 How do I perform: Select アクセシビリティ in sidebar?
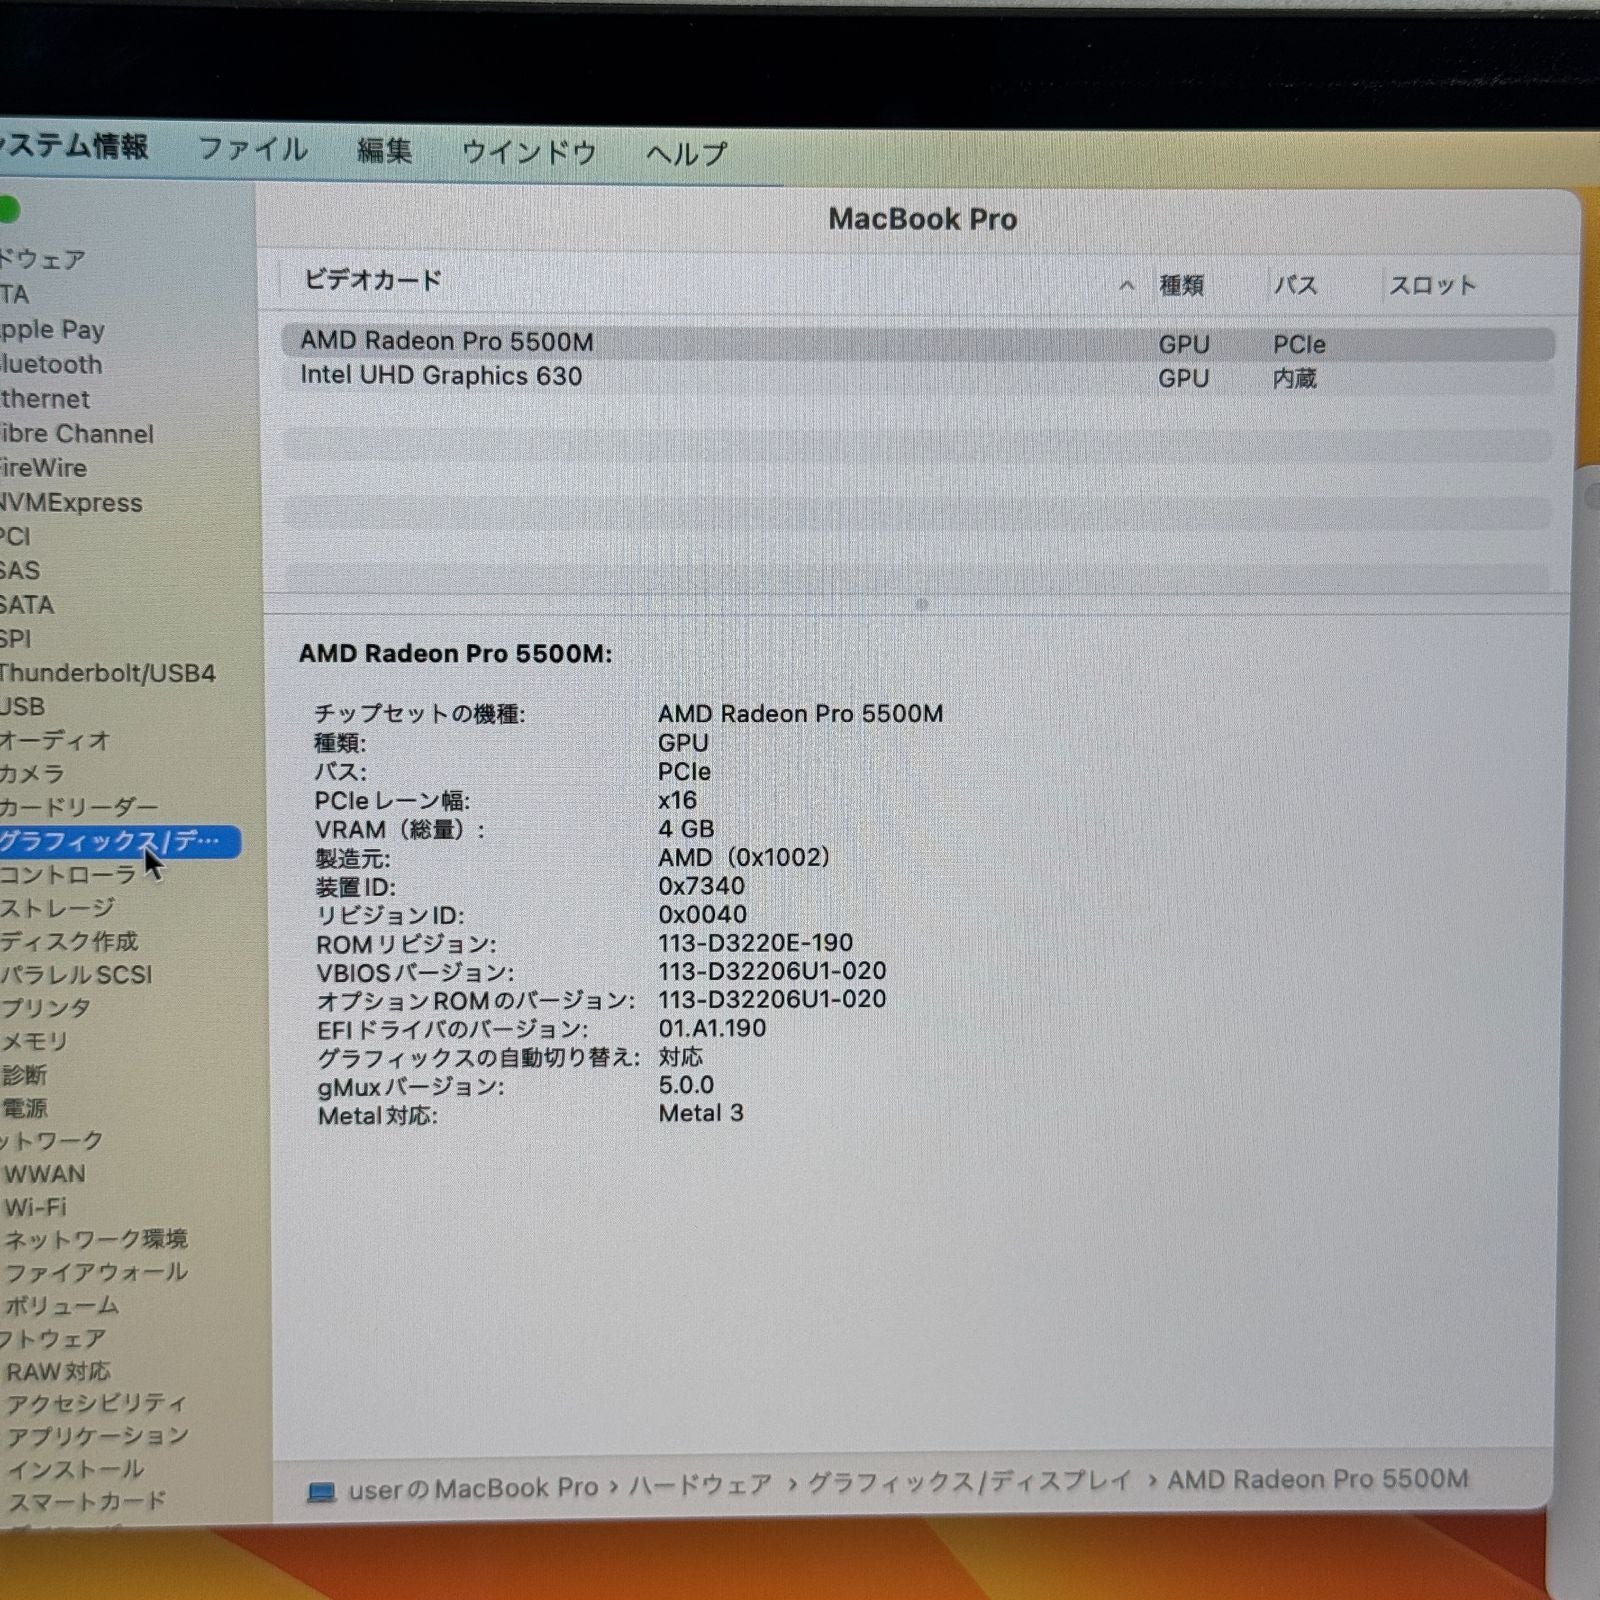point(96,1404)
